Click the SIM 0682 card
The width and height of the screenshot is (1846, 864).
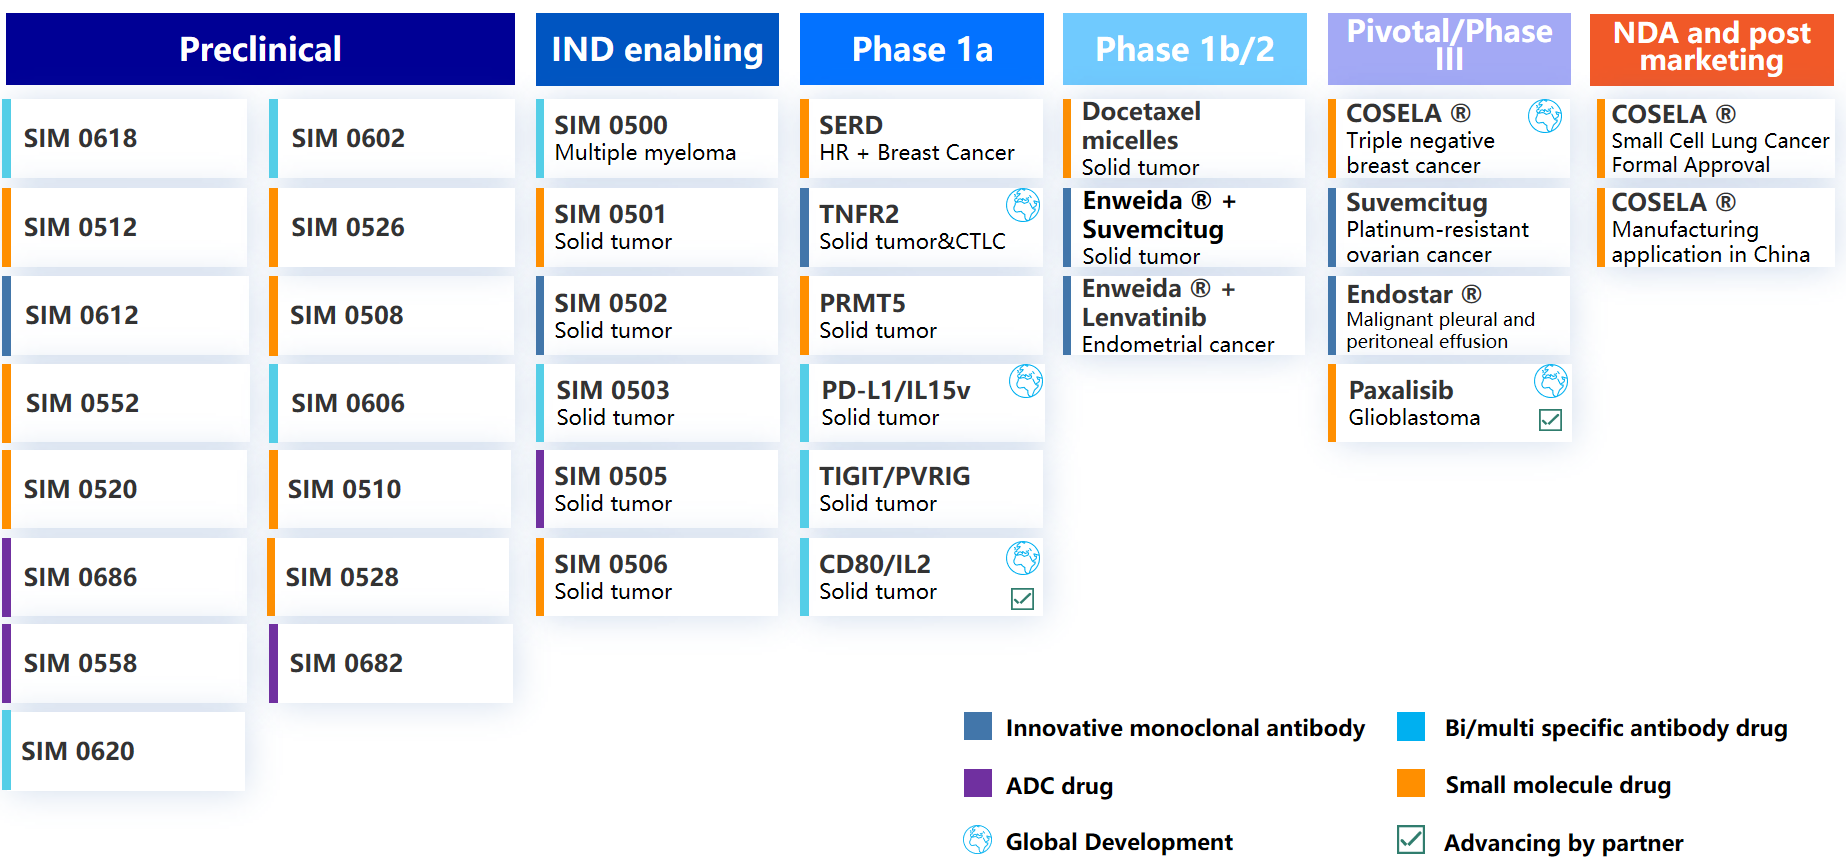coord(391,663)
